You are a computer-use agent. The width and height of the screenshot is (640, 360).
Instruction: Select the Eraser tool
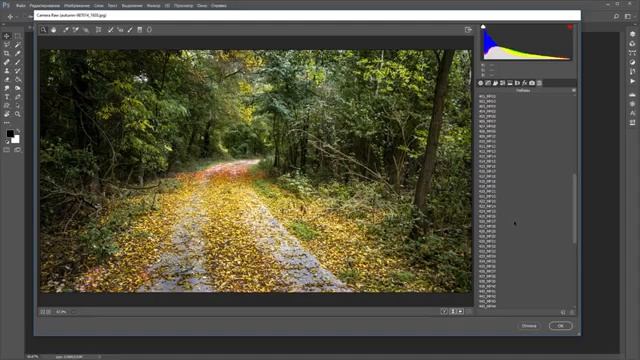tap(7, 80)
